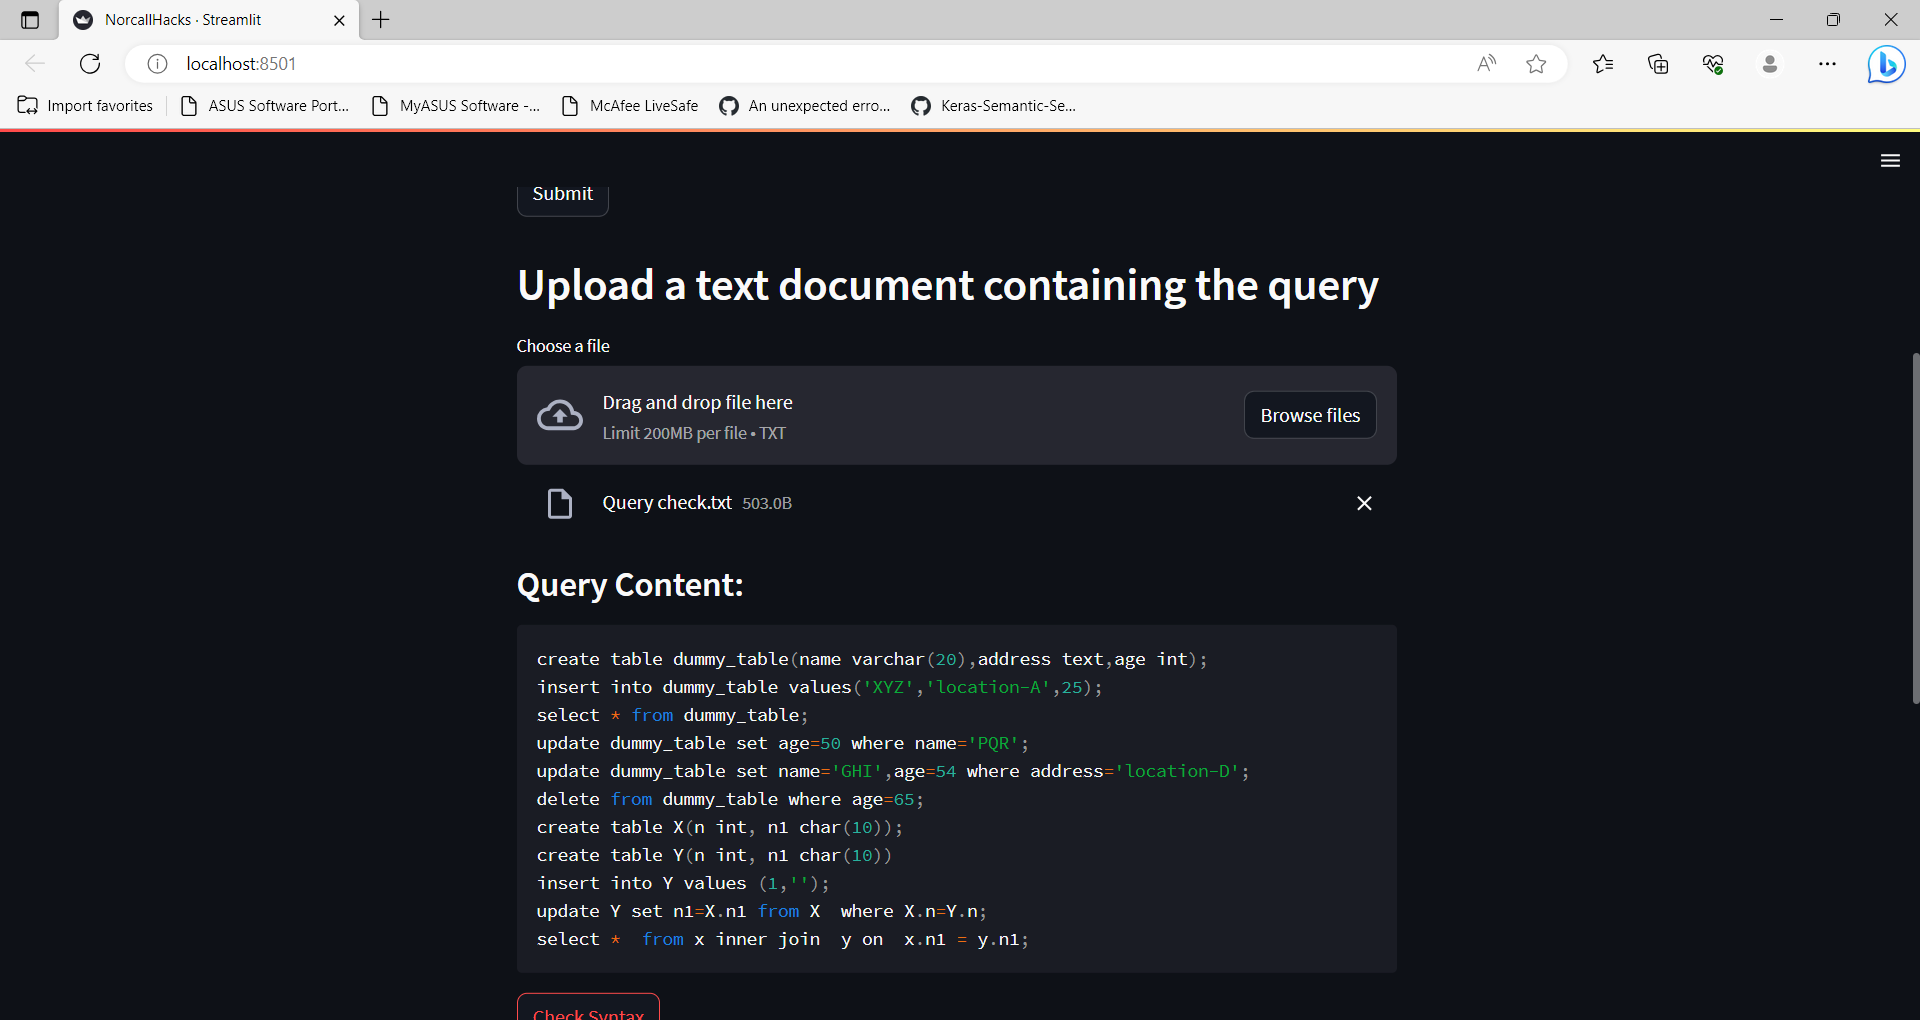Open the Streamlit hamburger menu
The height and width of the screenshot is (1020, 1920).
coord(1890,160)
